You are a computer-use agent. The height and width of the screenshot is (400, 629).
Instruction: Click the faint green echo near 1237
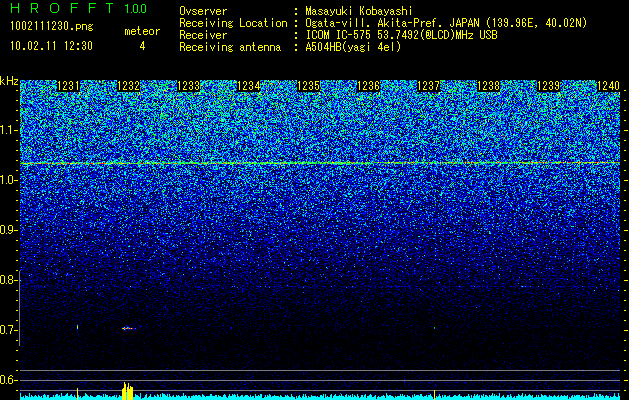tap(434, 328)
